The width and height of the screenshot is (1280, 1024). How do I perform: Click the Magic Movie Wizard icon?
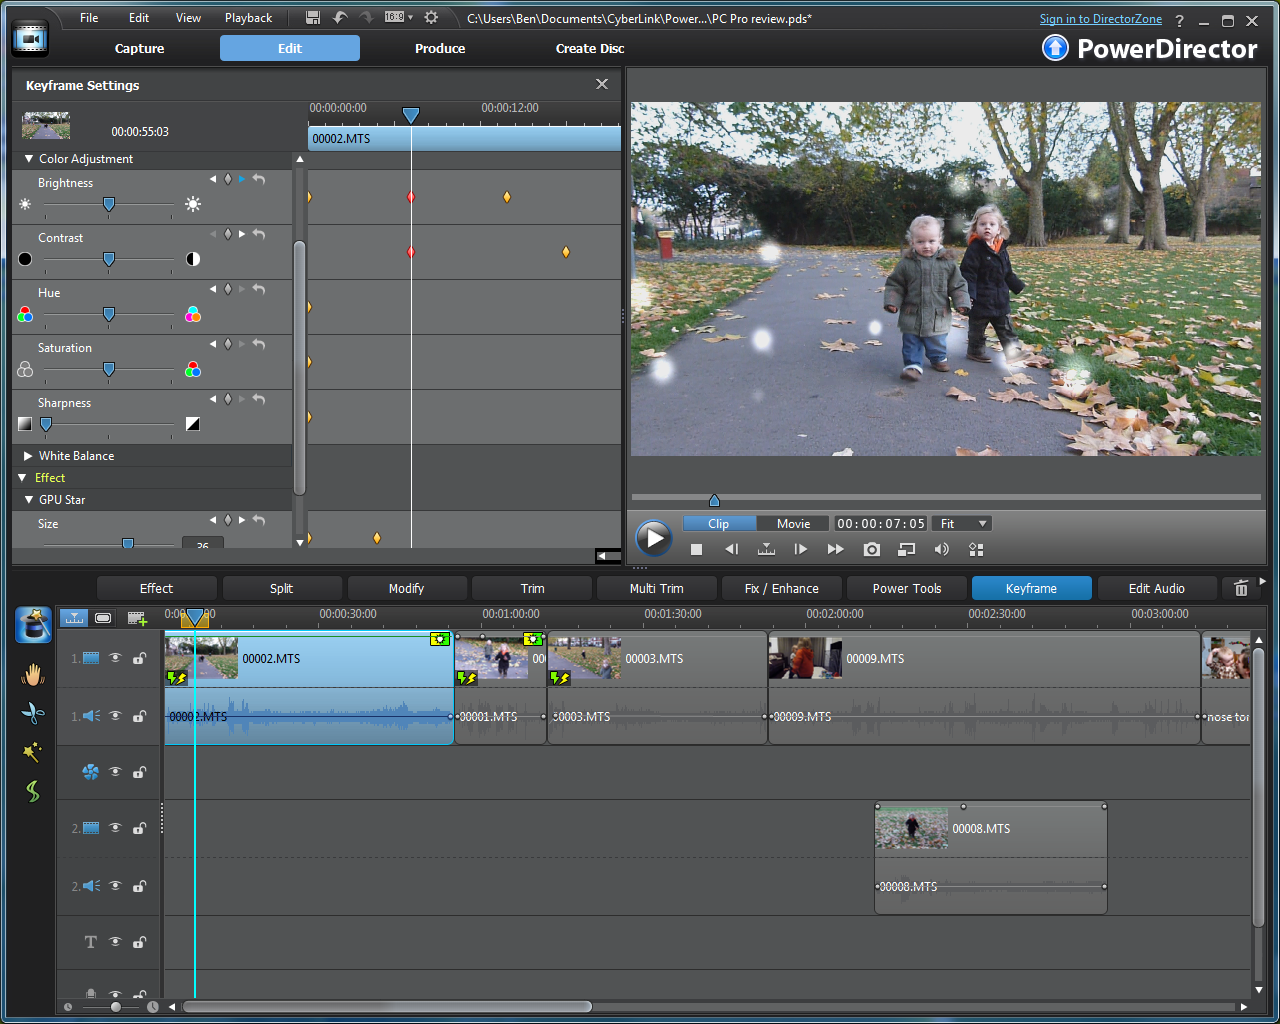[x=33, y=624]
